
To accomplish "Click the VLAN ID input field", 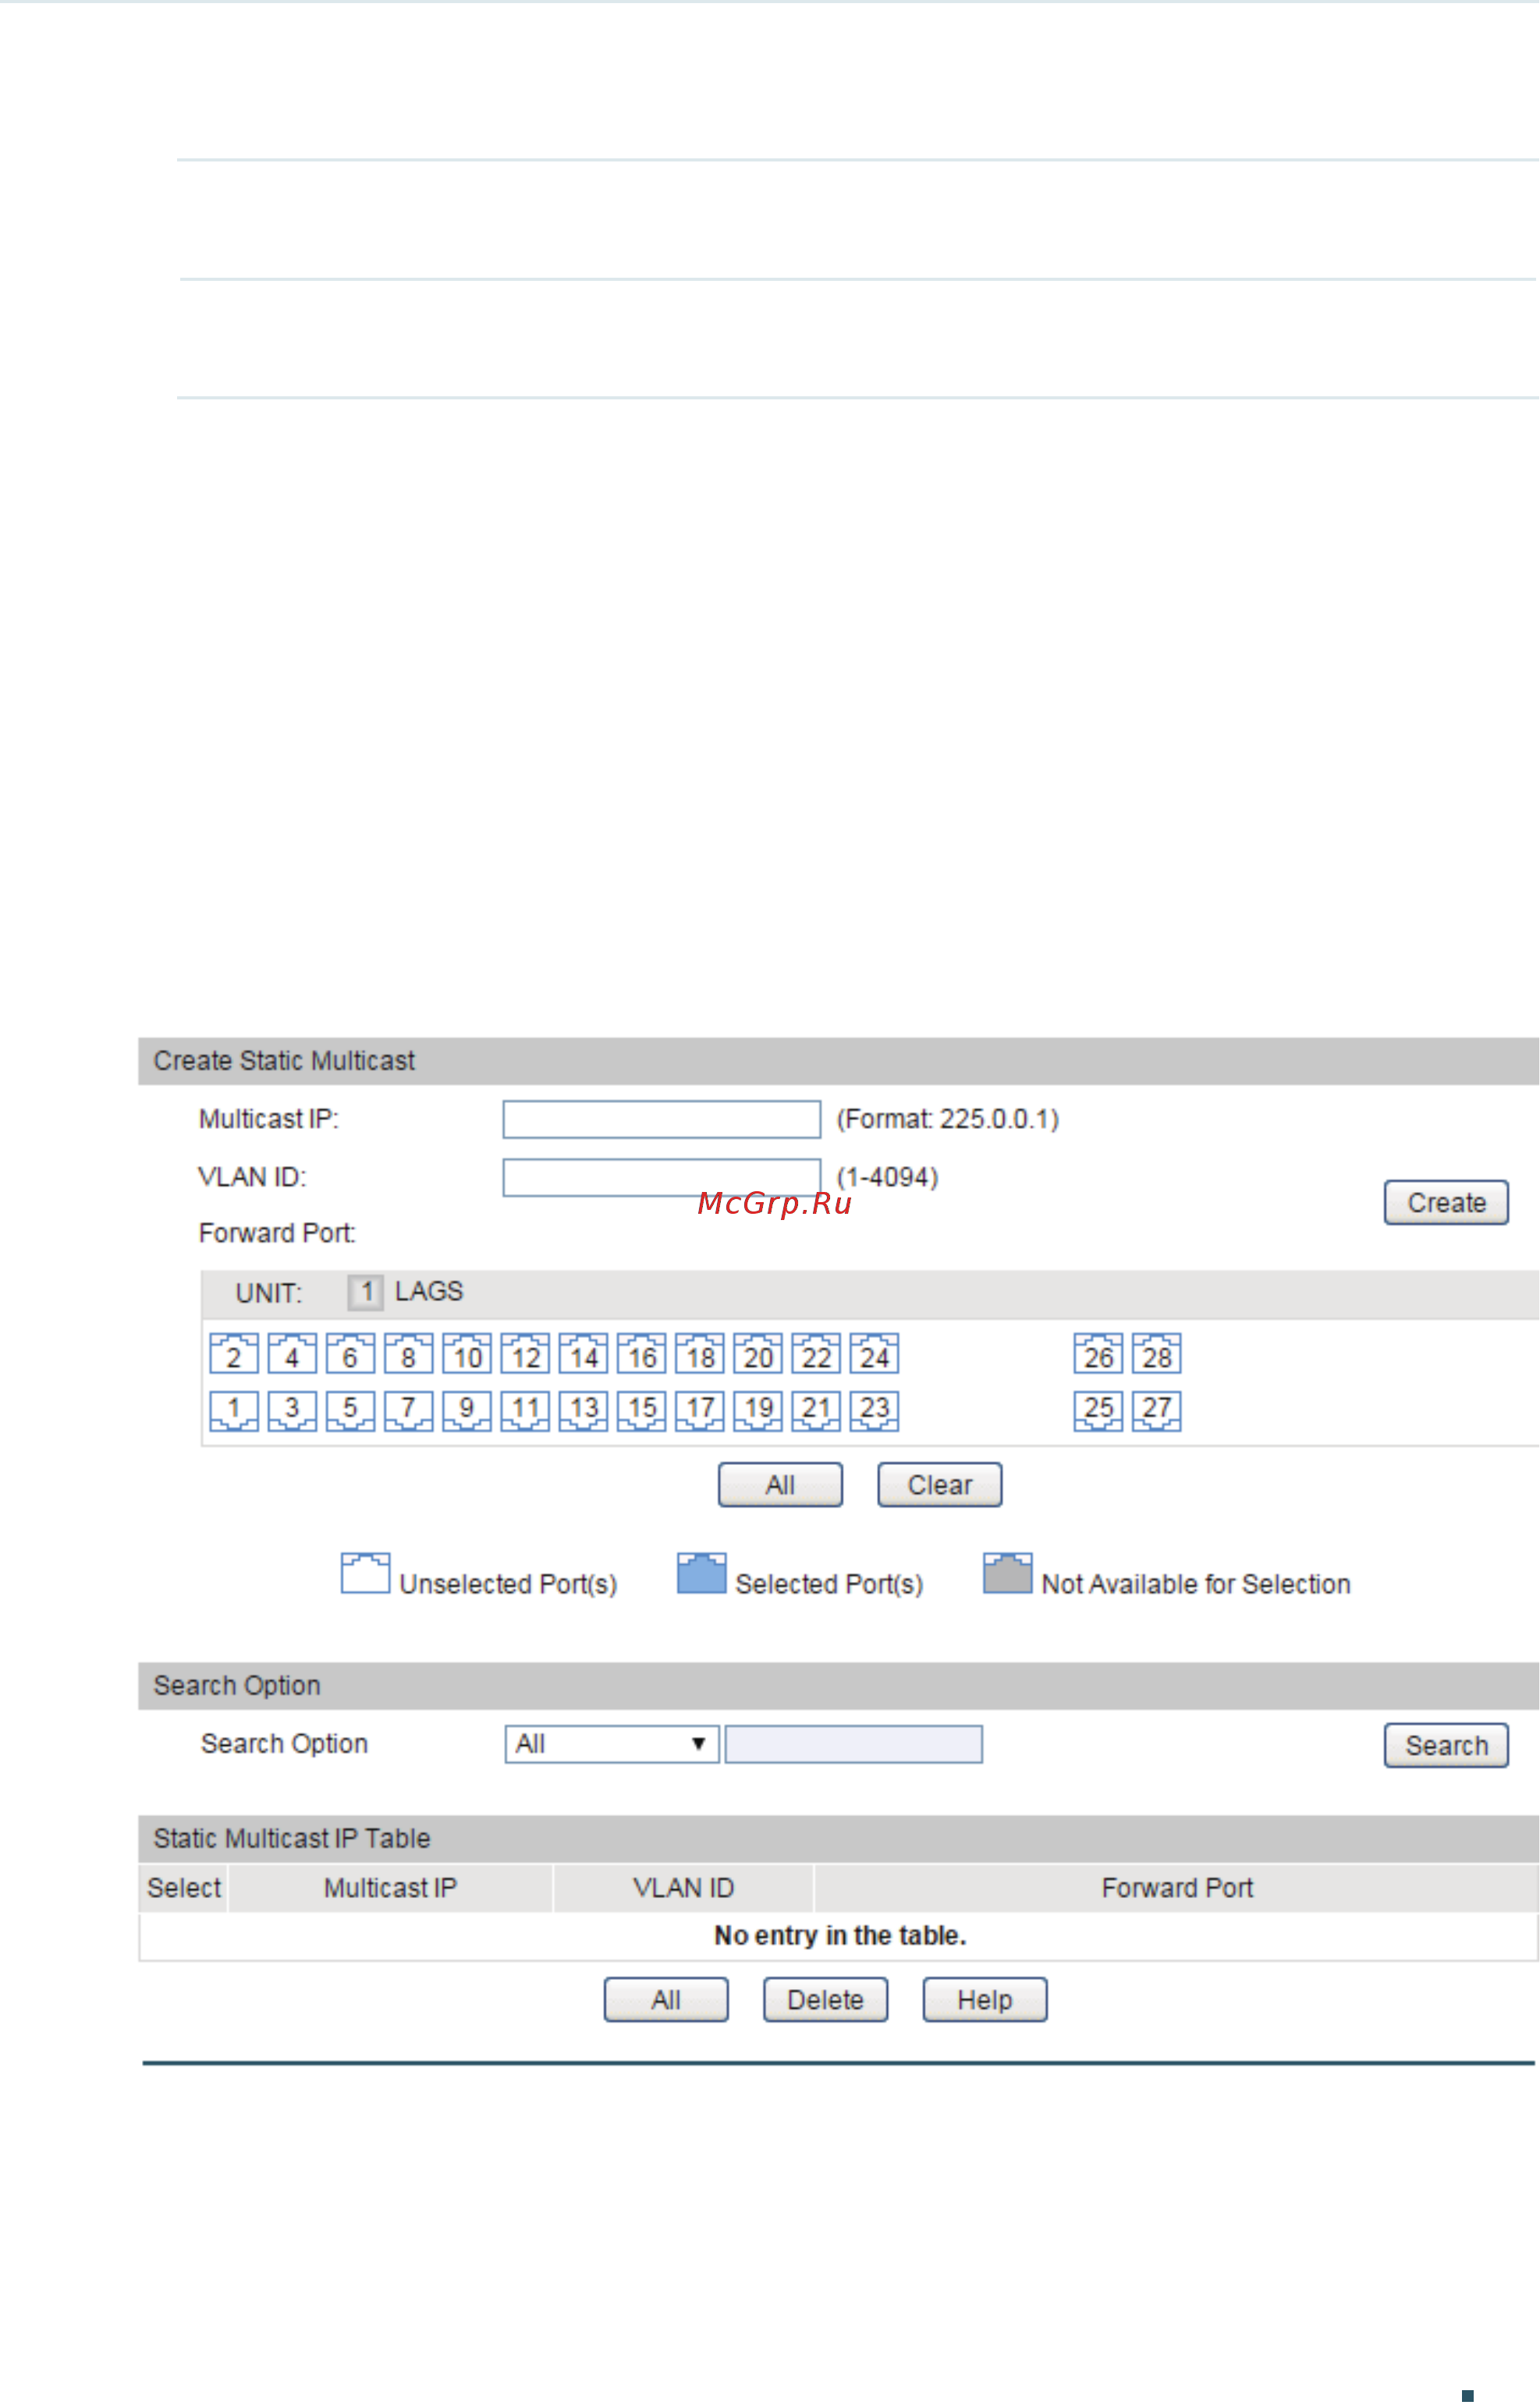I will (x=661, y=1177).
